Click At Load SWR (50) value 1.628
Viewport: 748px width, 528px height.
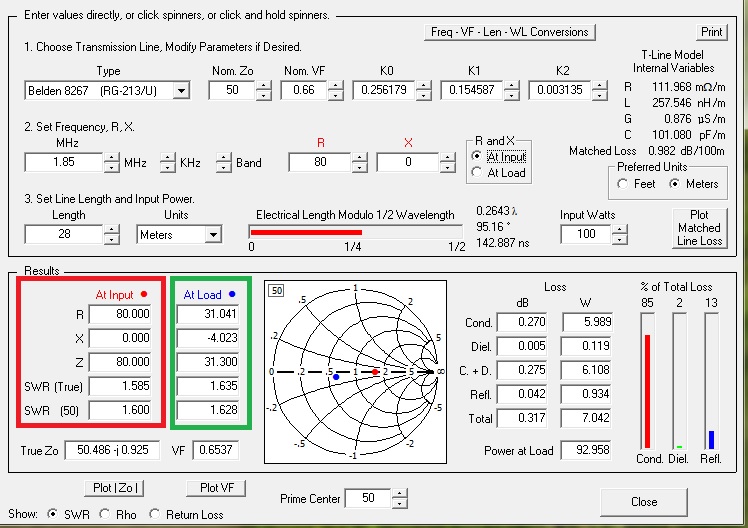click(x=208, y=410)
